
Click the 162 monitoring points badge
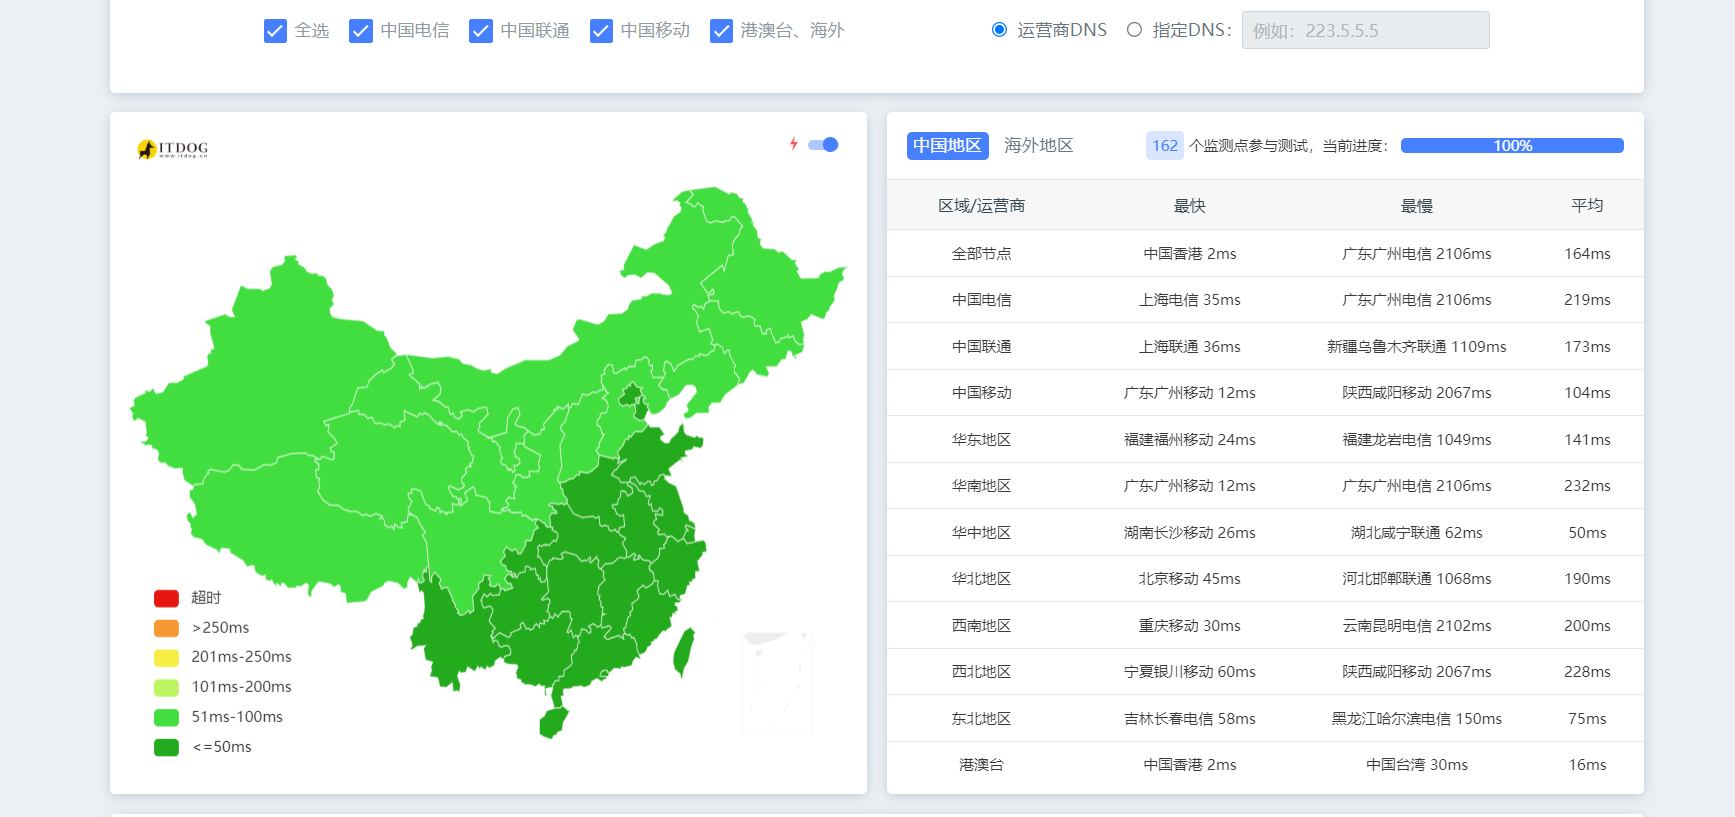[1165, 146]
